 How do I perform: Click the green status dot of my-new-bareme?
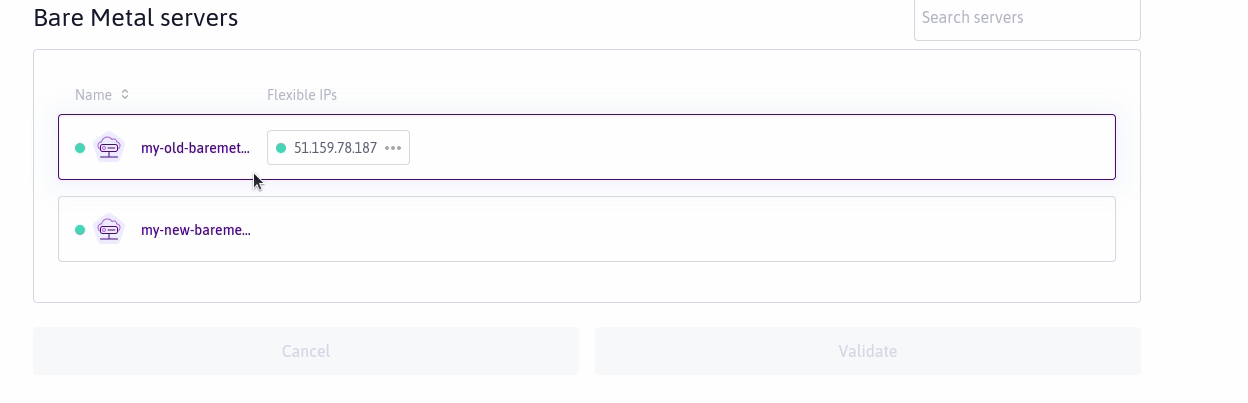click(x=80, y=229)
